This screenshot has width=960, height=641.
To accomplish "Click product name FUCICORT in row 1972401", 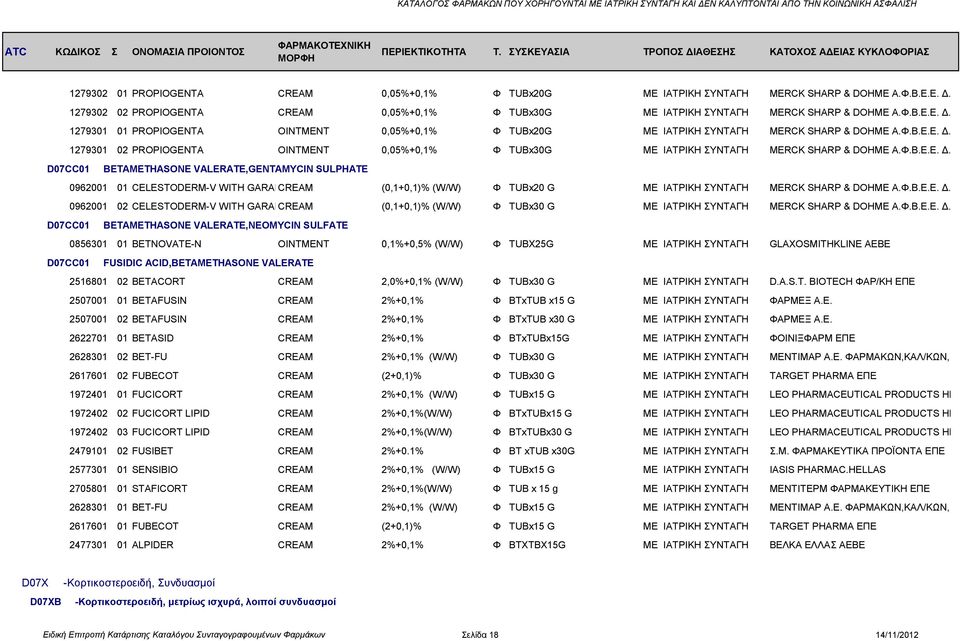I will [157, 394].
